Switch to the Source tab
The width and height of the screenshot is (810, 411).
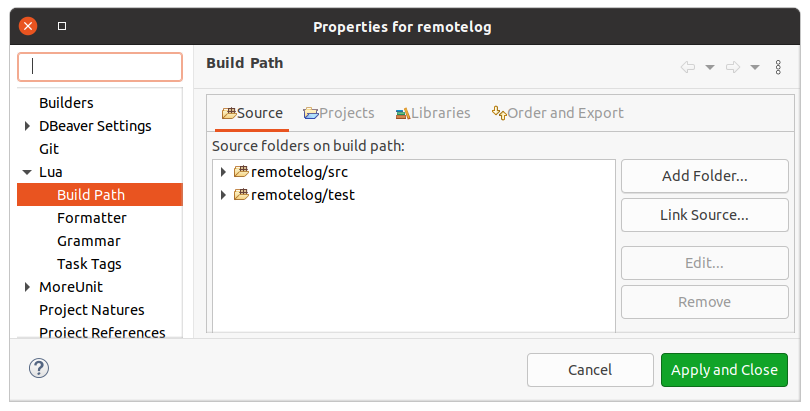tap(252, 113)
